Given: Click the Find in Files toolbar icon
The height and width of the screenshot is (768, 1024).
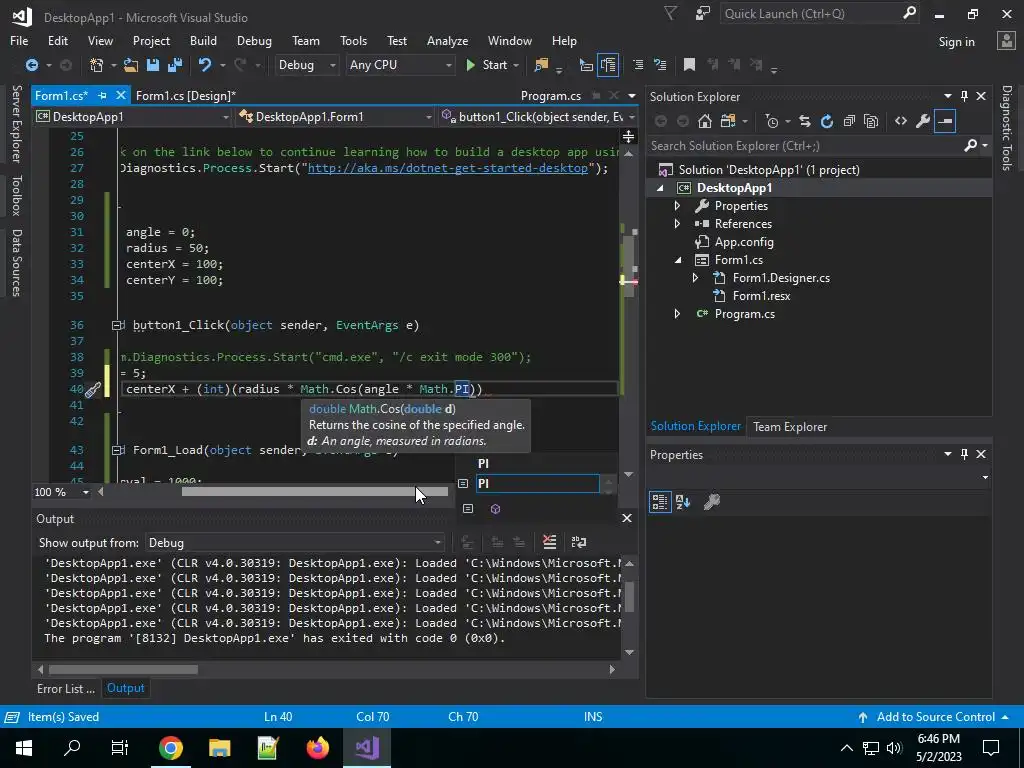Looking at the screenshot, I should (541, 65).
